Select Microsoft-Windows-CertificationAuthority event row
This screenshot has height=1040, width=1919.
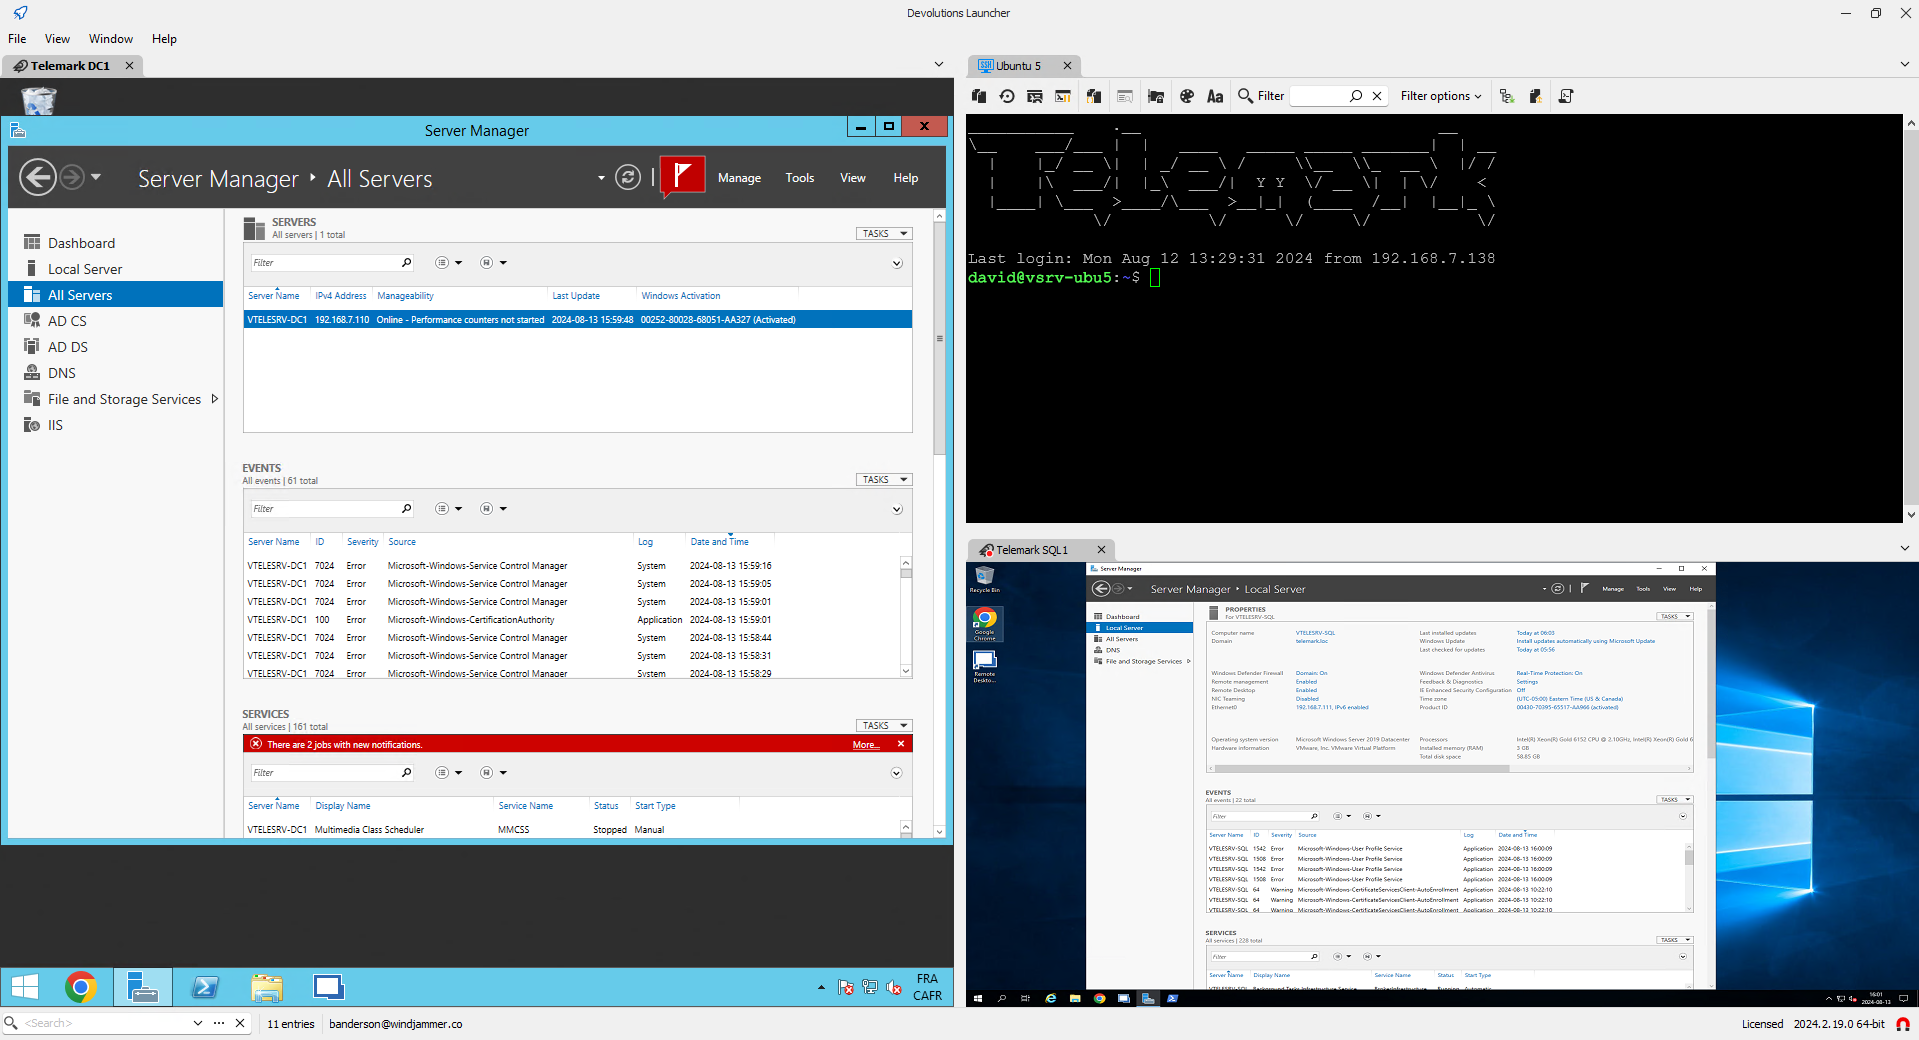point(574,620)
